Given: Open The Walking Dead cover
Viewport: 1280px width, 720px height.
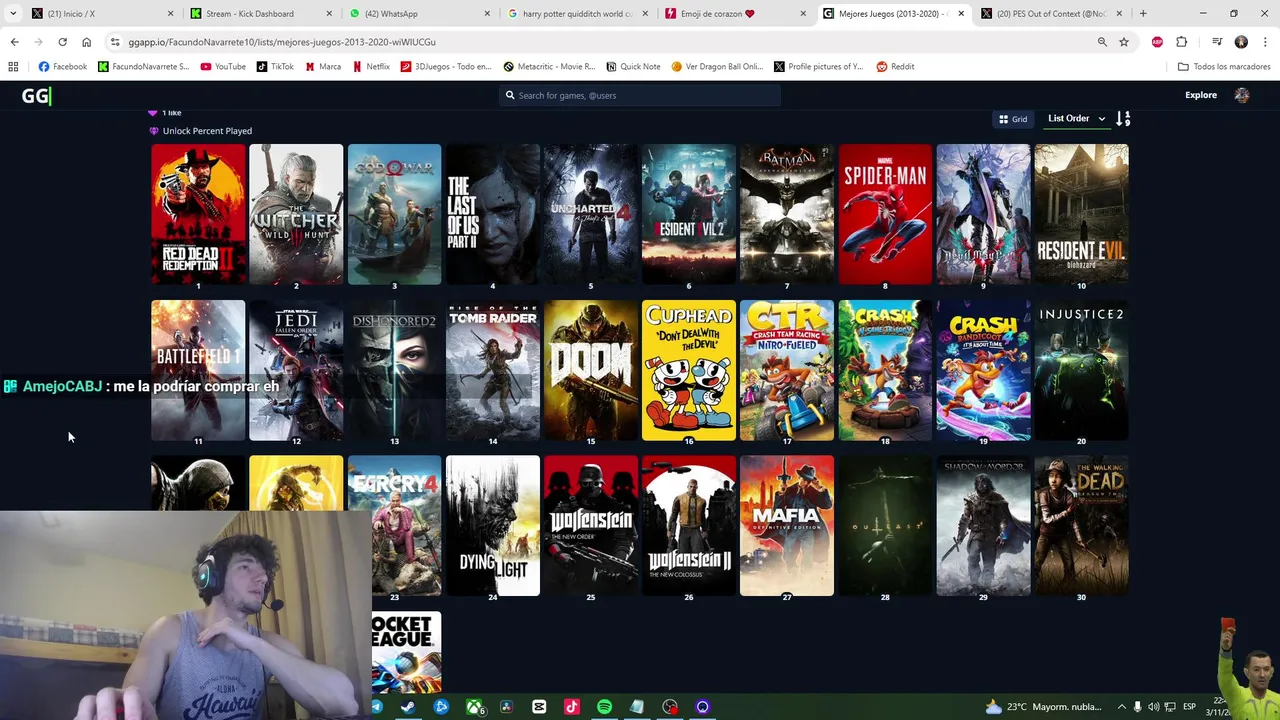Looking at the screenshot, I should click(1081, 526).
